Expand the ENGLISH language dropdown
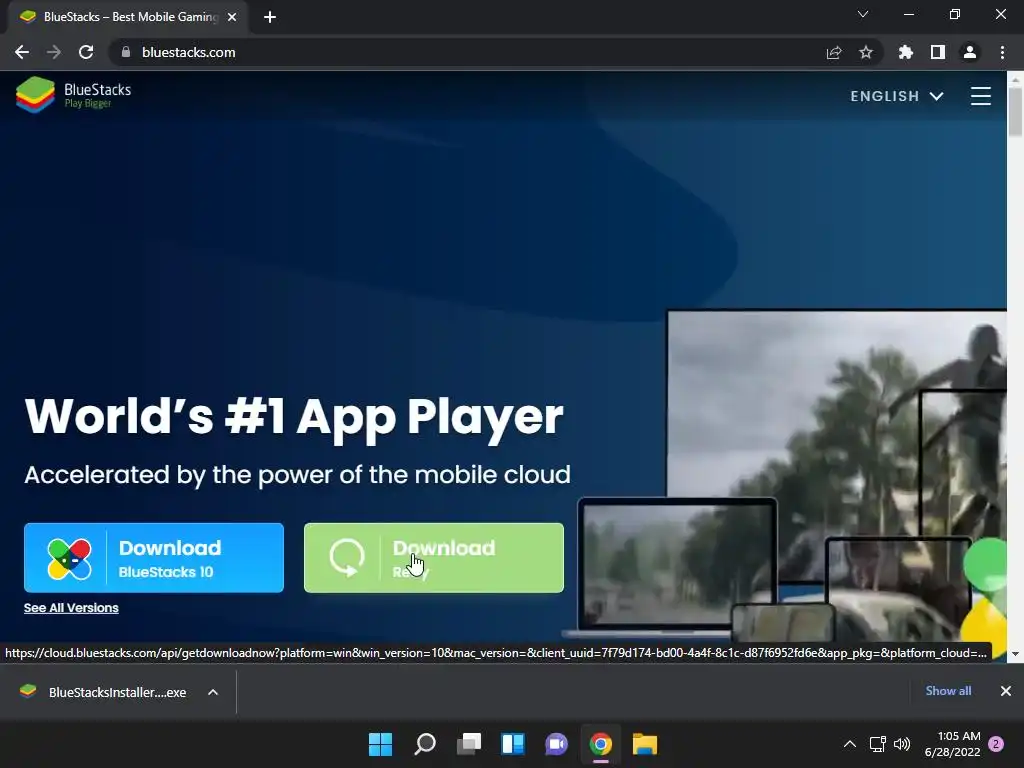 [897, 96]
